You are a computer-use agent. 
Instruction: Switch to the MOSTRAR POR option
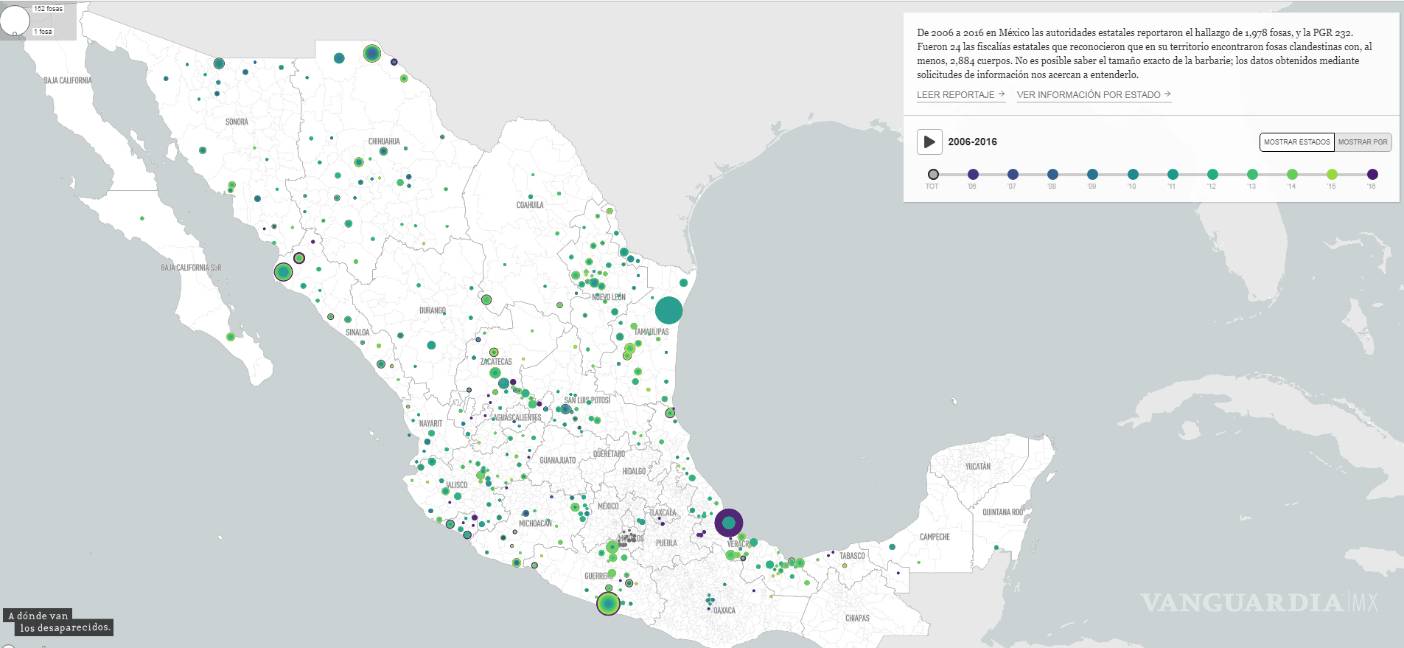1363,142
